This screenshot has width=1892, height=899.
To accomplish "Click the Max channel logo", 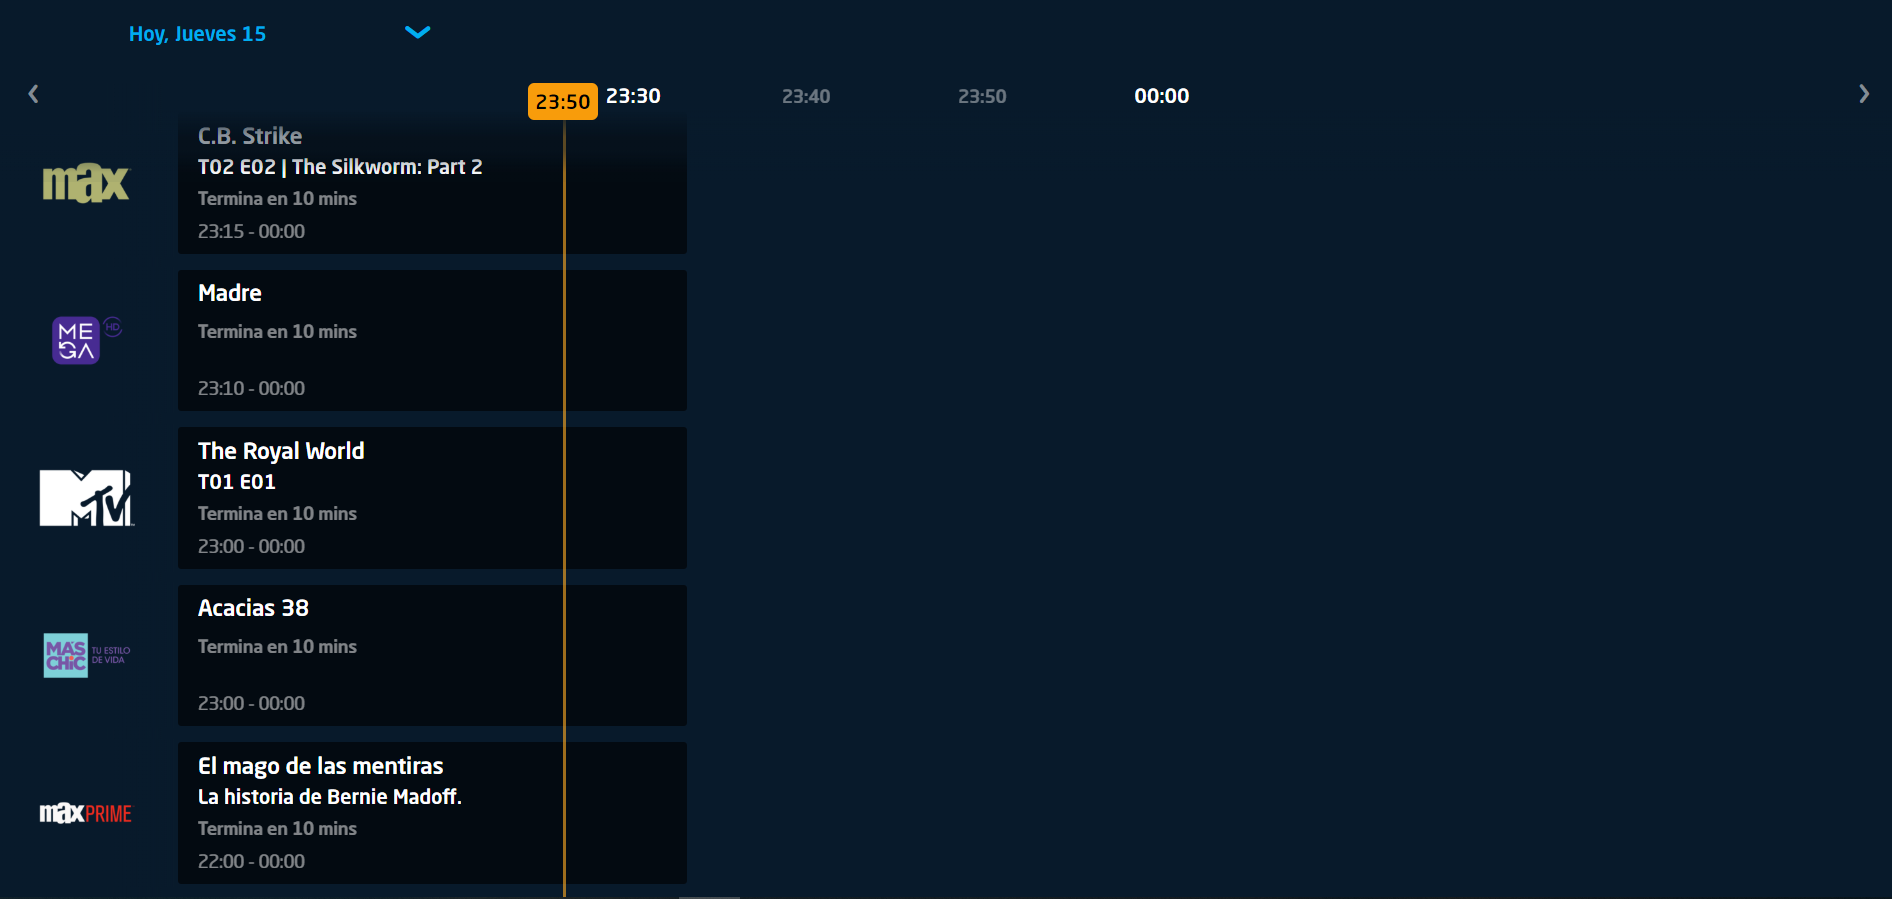I will click(x=86, y=183).
